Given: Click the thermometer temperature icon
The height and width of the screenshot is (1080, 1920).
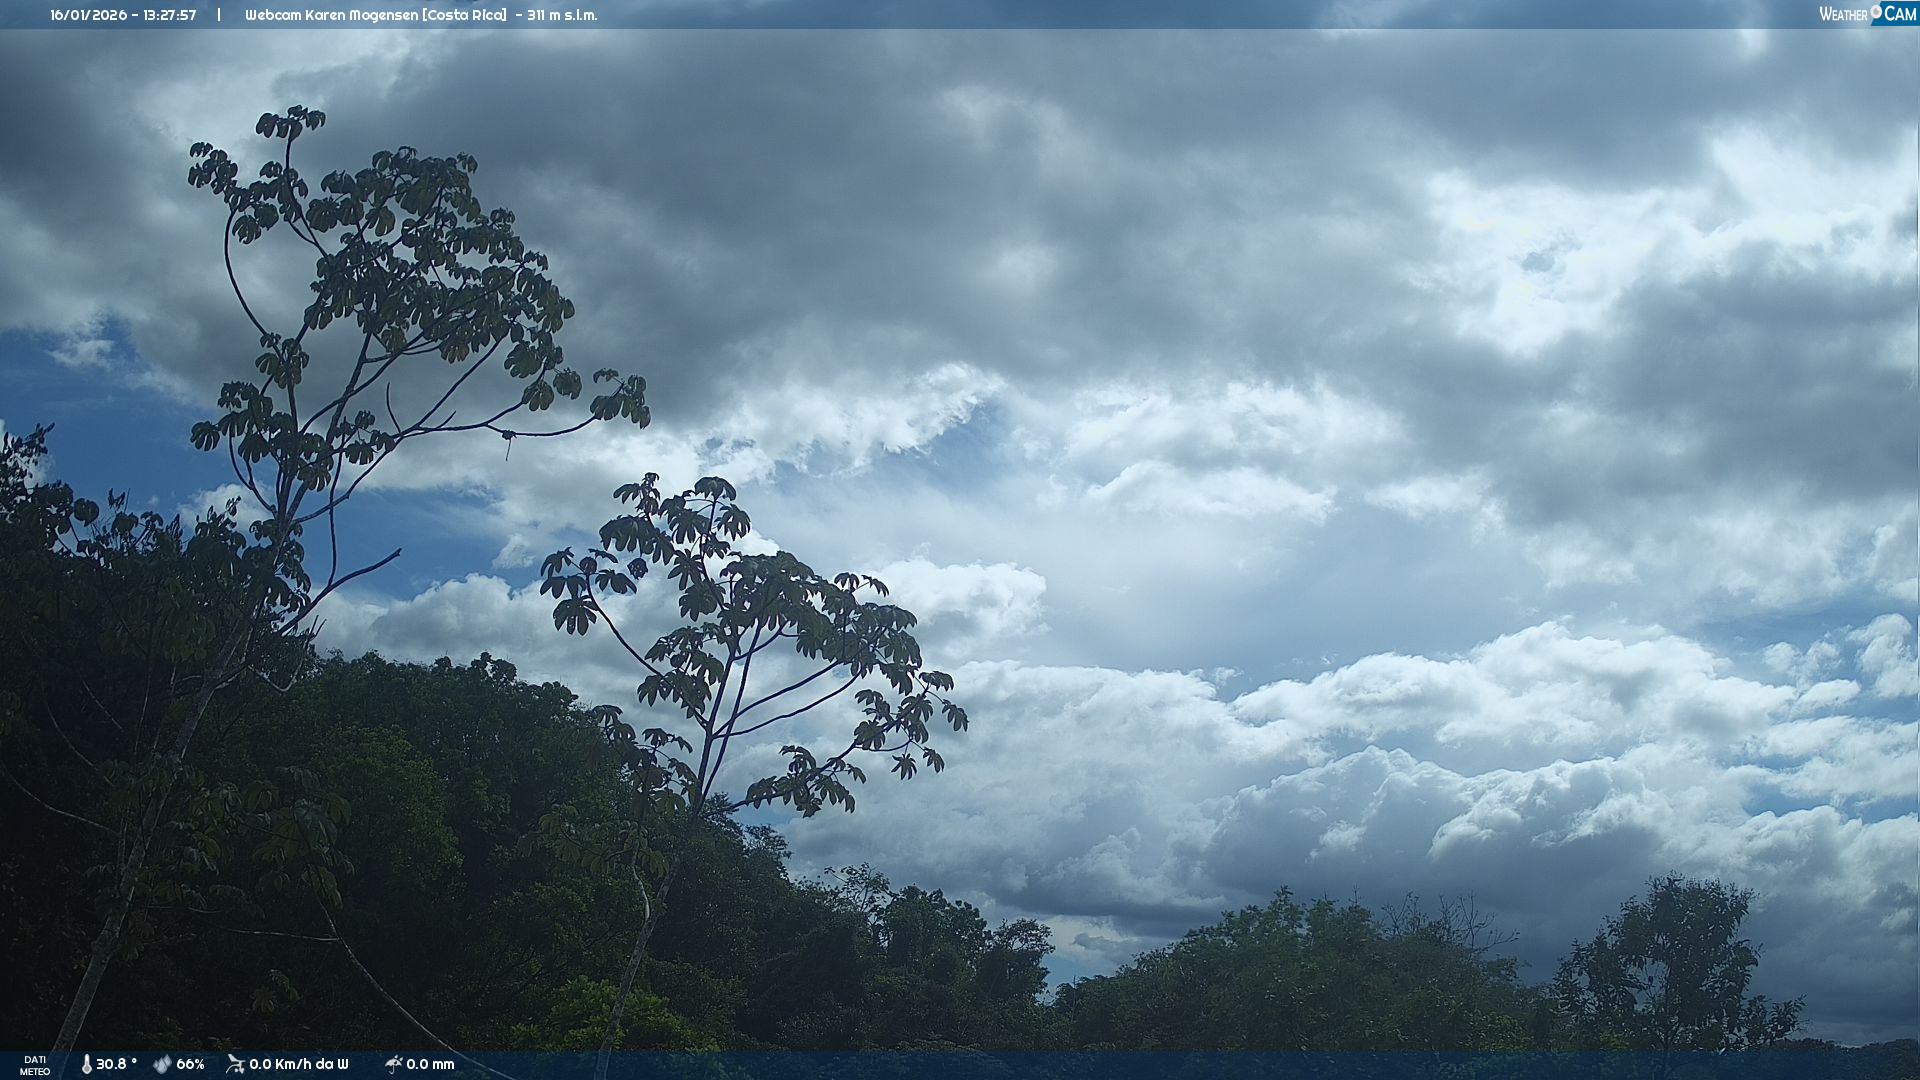Looking at the screenshot, I should [x=86, y=1064].
